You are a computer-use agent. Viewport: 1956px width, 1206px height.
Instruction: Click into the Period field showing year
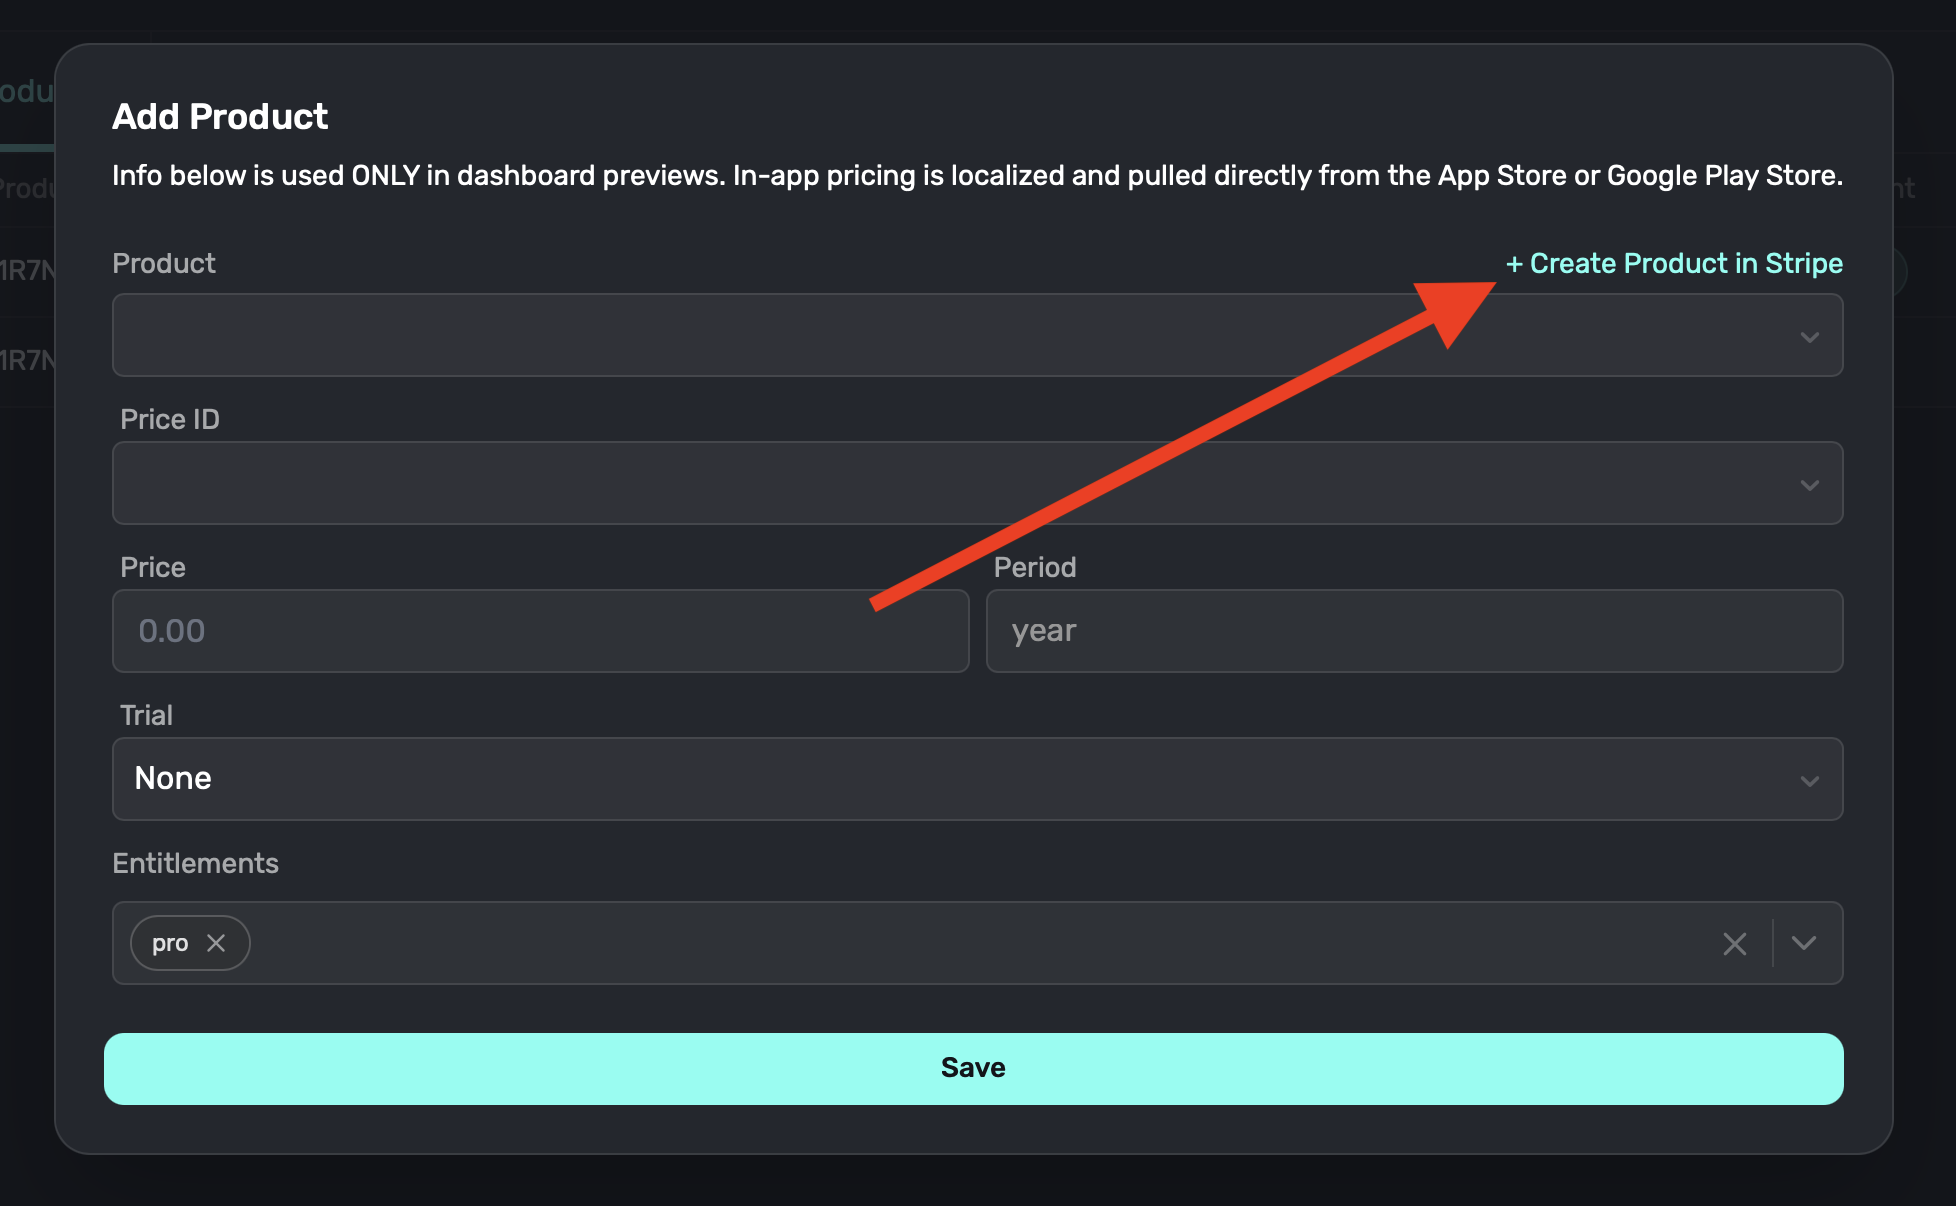(1414, 631)
